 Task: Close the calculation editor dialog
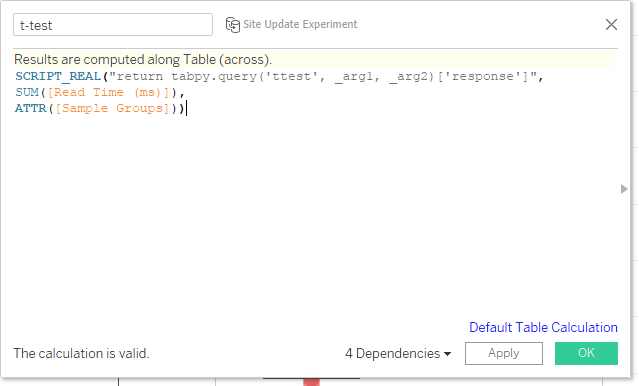pos(611,24)
